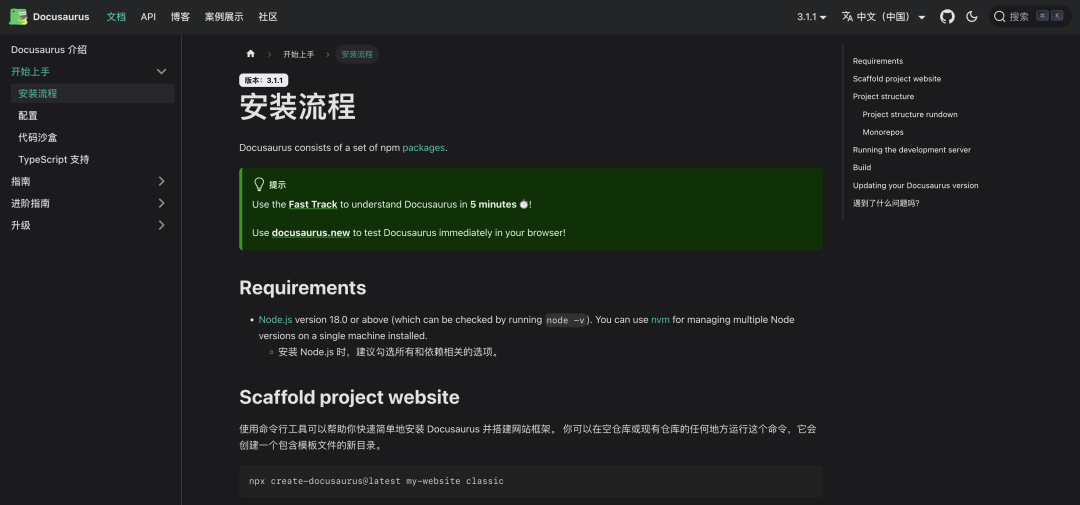Screen dimensions: 1080x505
Task: Follow the Fast Track link
Action: 313,205
